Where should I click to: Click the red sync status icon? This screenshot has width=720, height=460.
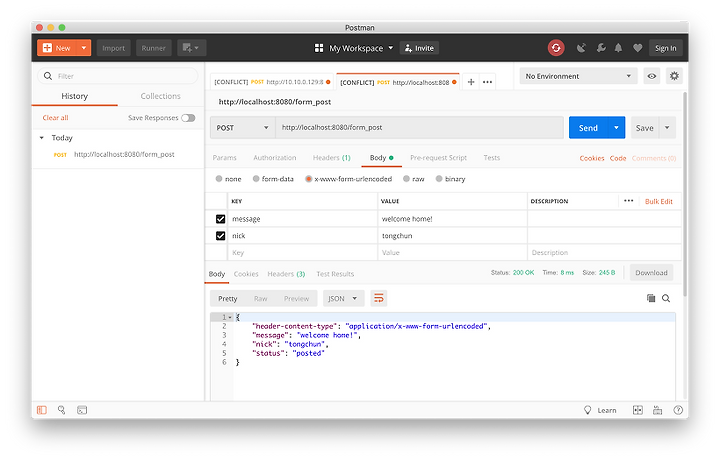coord(556,48)
